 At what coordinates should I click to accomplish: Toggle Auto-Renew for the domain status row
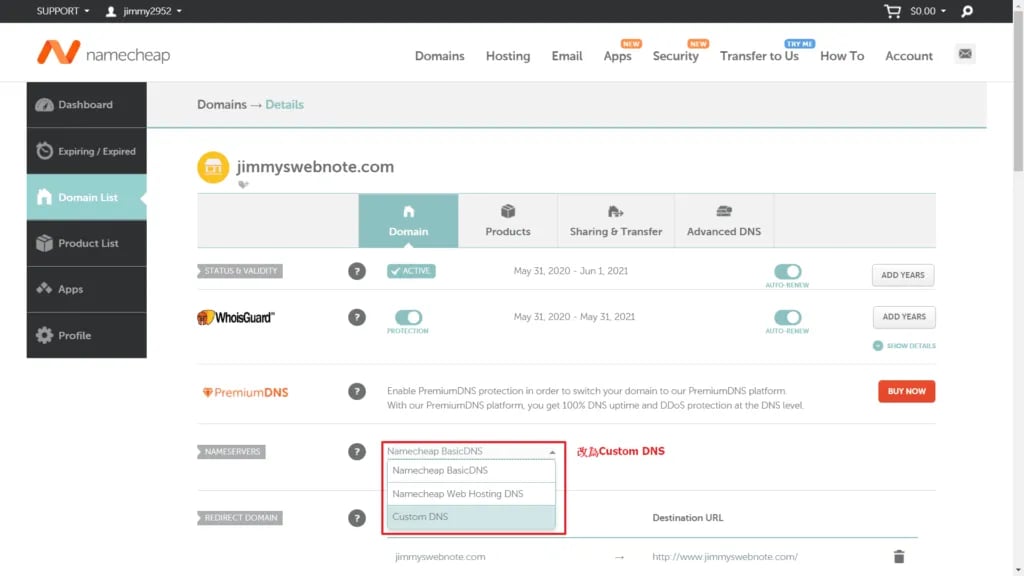[787, 271]
